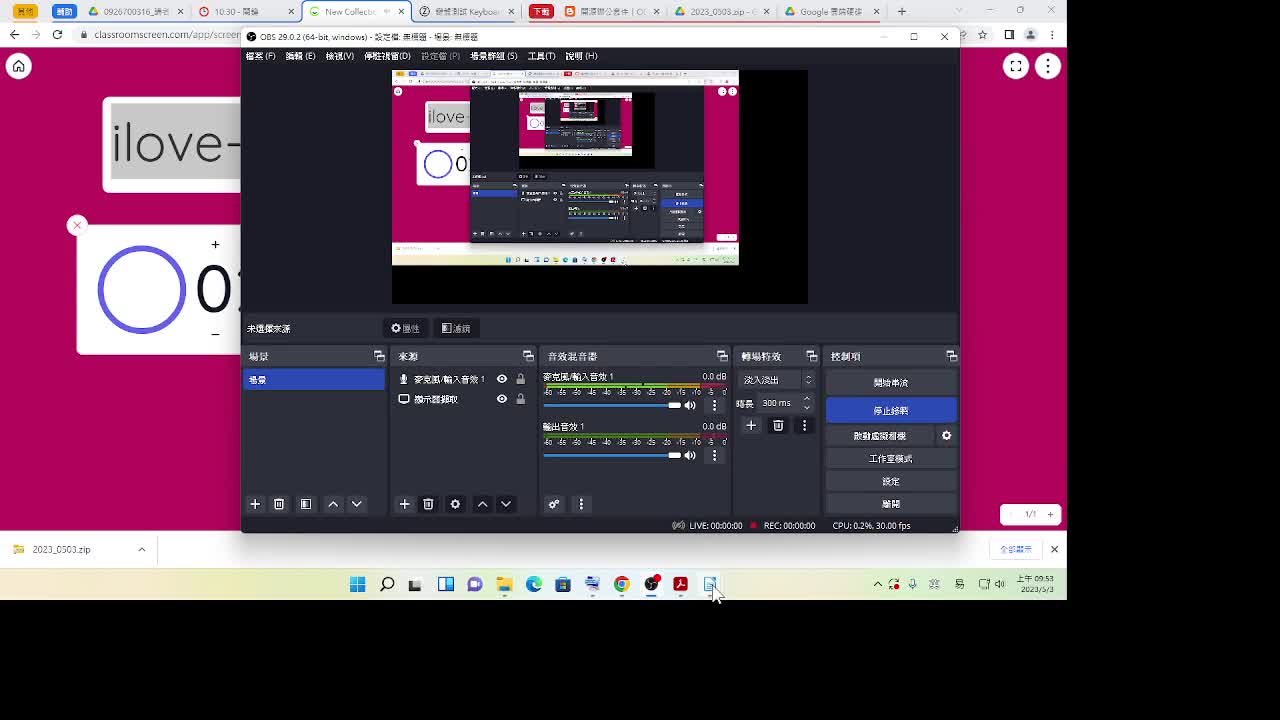Viewport: 1280px width, 720px height.
Task: Toggle 工作室模式 studio mode
Action: 891,459
